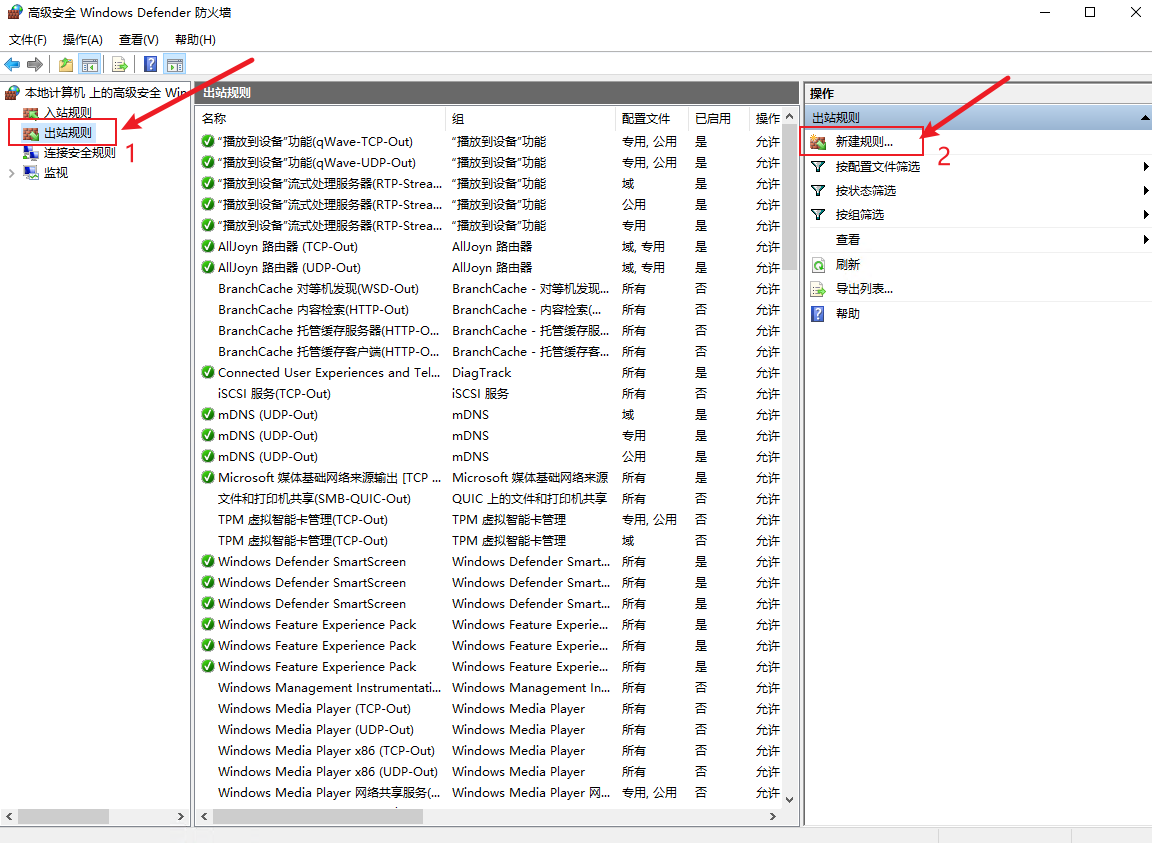The height and width of the screenshot is (843, 1152).
Task: Click the rule list scroll-down arrow
Action: click(x=790, y=800)
